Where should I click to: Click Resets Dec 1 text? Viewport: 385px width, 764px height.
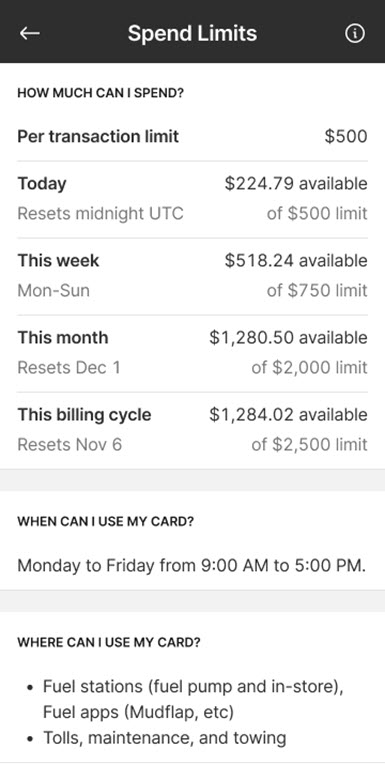tap(69, 367)
